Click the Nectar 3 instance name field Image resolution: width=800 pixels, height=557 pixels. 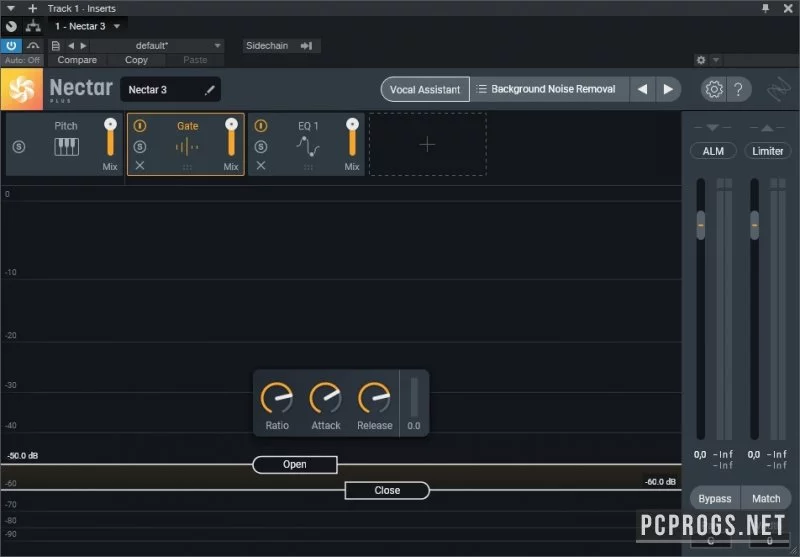[170, 90]
